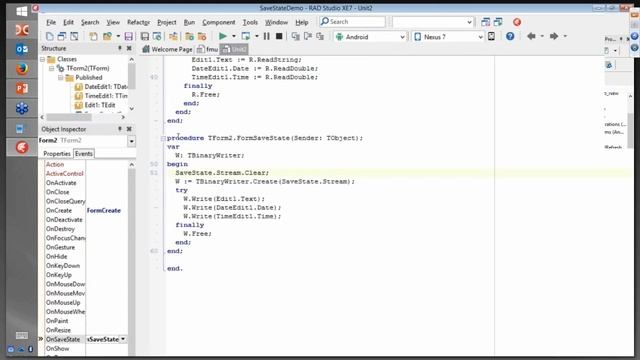Select the Events tab
Image resolution: width=640 pixels, height=360 pixels.
pyautogui.click(x=84, y=154)
